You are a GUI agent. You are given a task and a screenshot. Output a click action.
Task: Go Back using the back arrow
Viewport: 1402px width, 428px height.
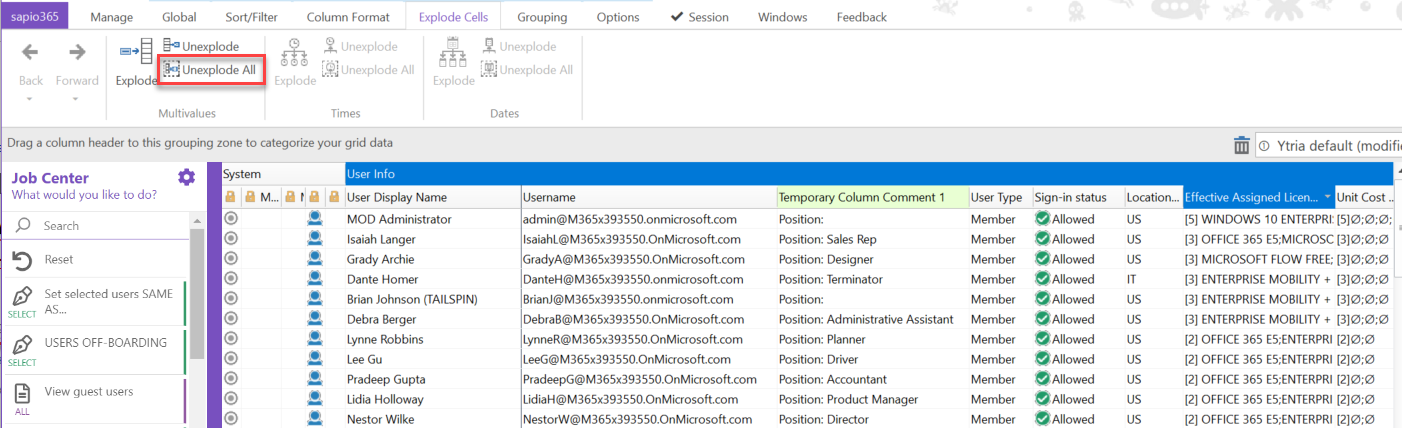click(x=30, y=53)
